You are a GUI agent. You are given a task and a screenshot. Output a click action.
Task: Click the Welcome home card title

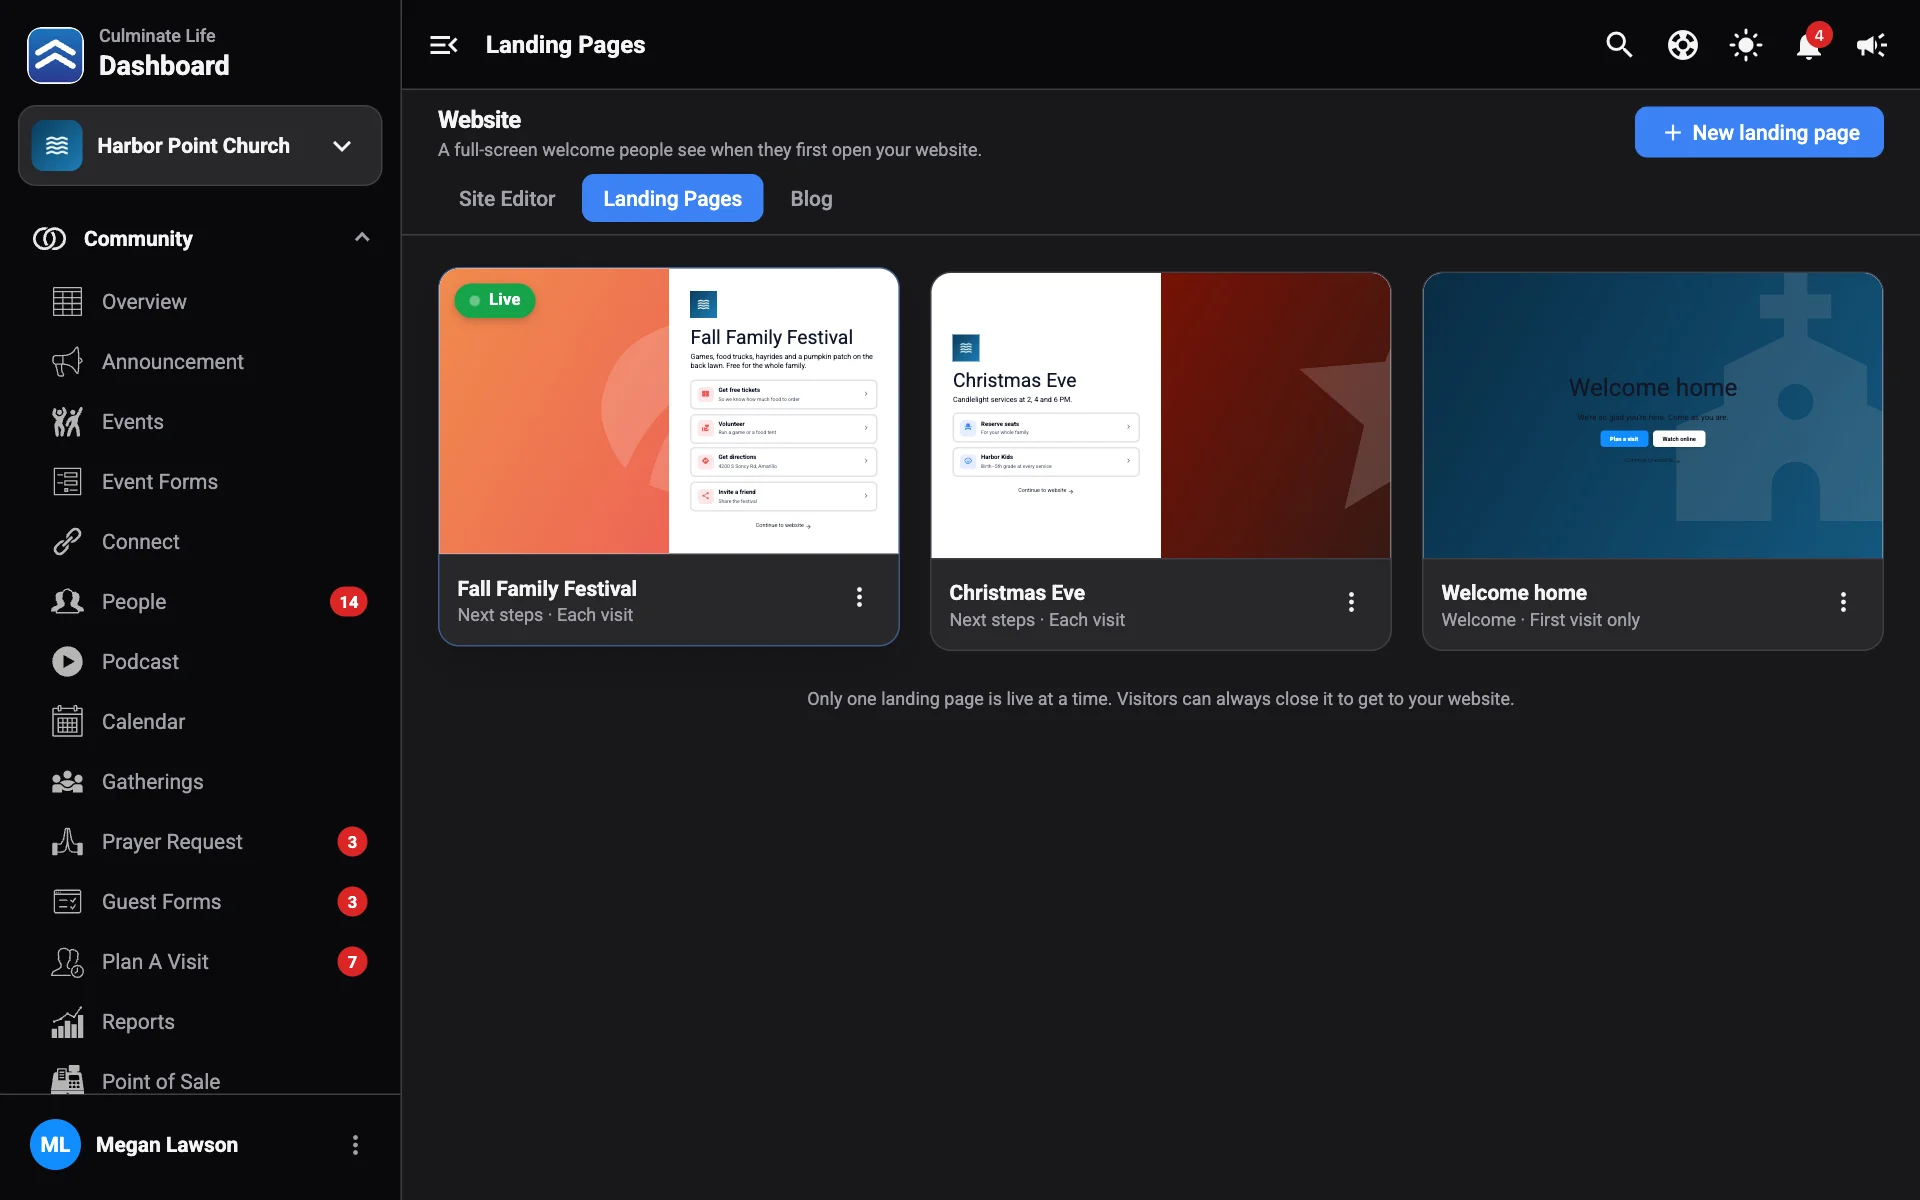[1514, 593]
